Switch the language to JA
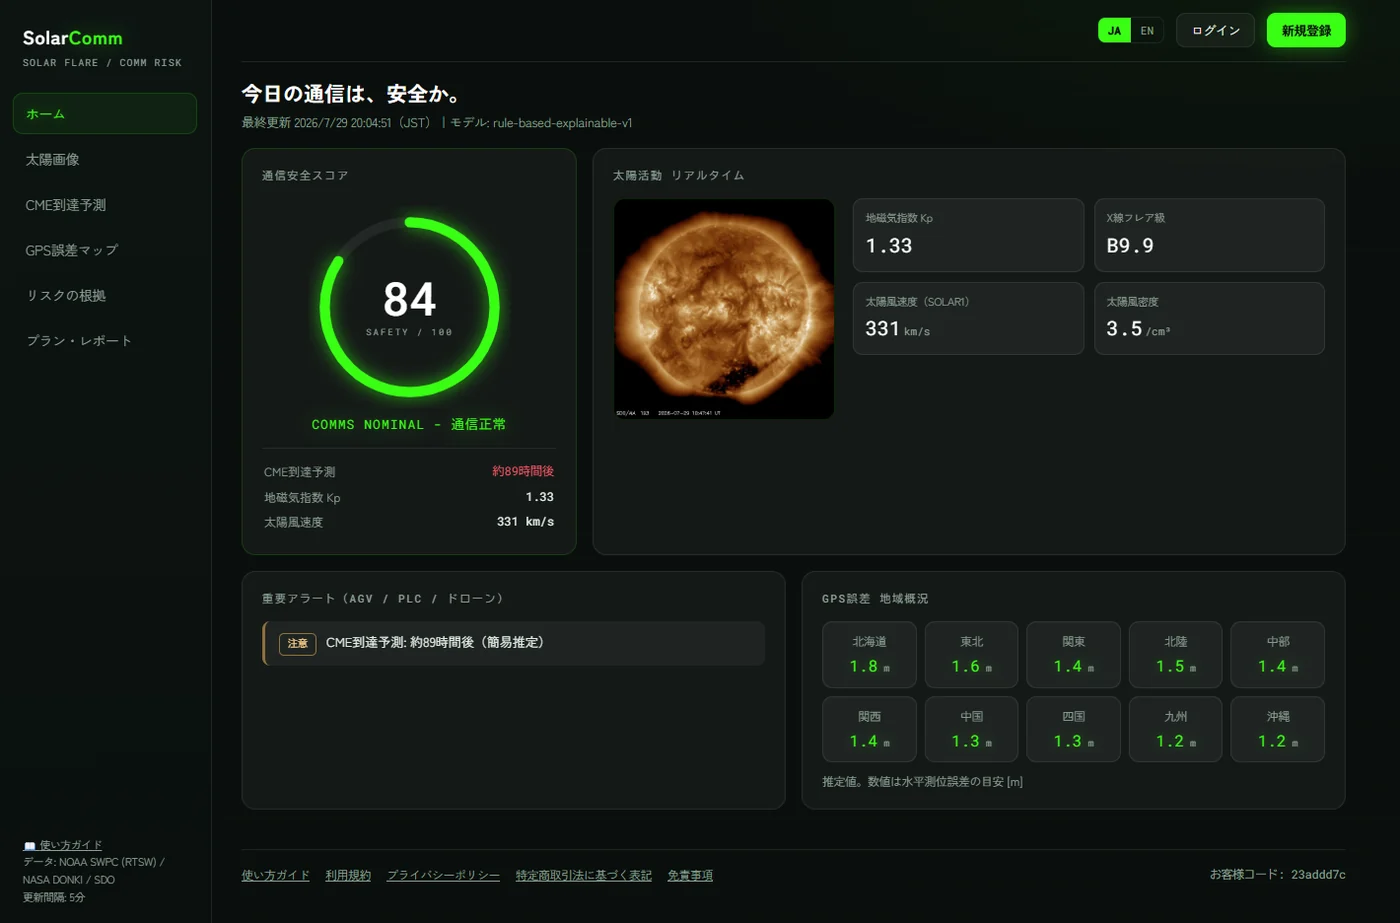 [1114, 31]
